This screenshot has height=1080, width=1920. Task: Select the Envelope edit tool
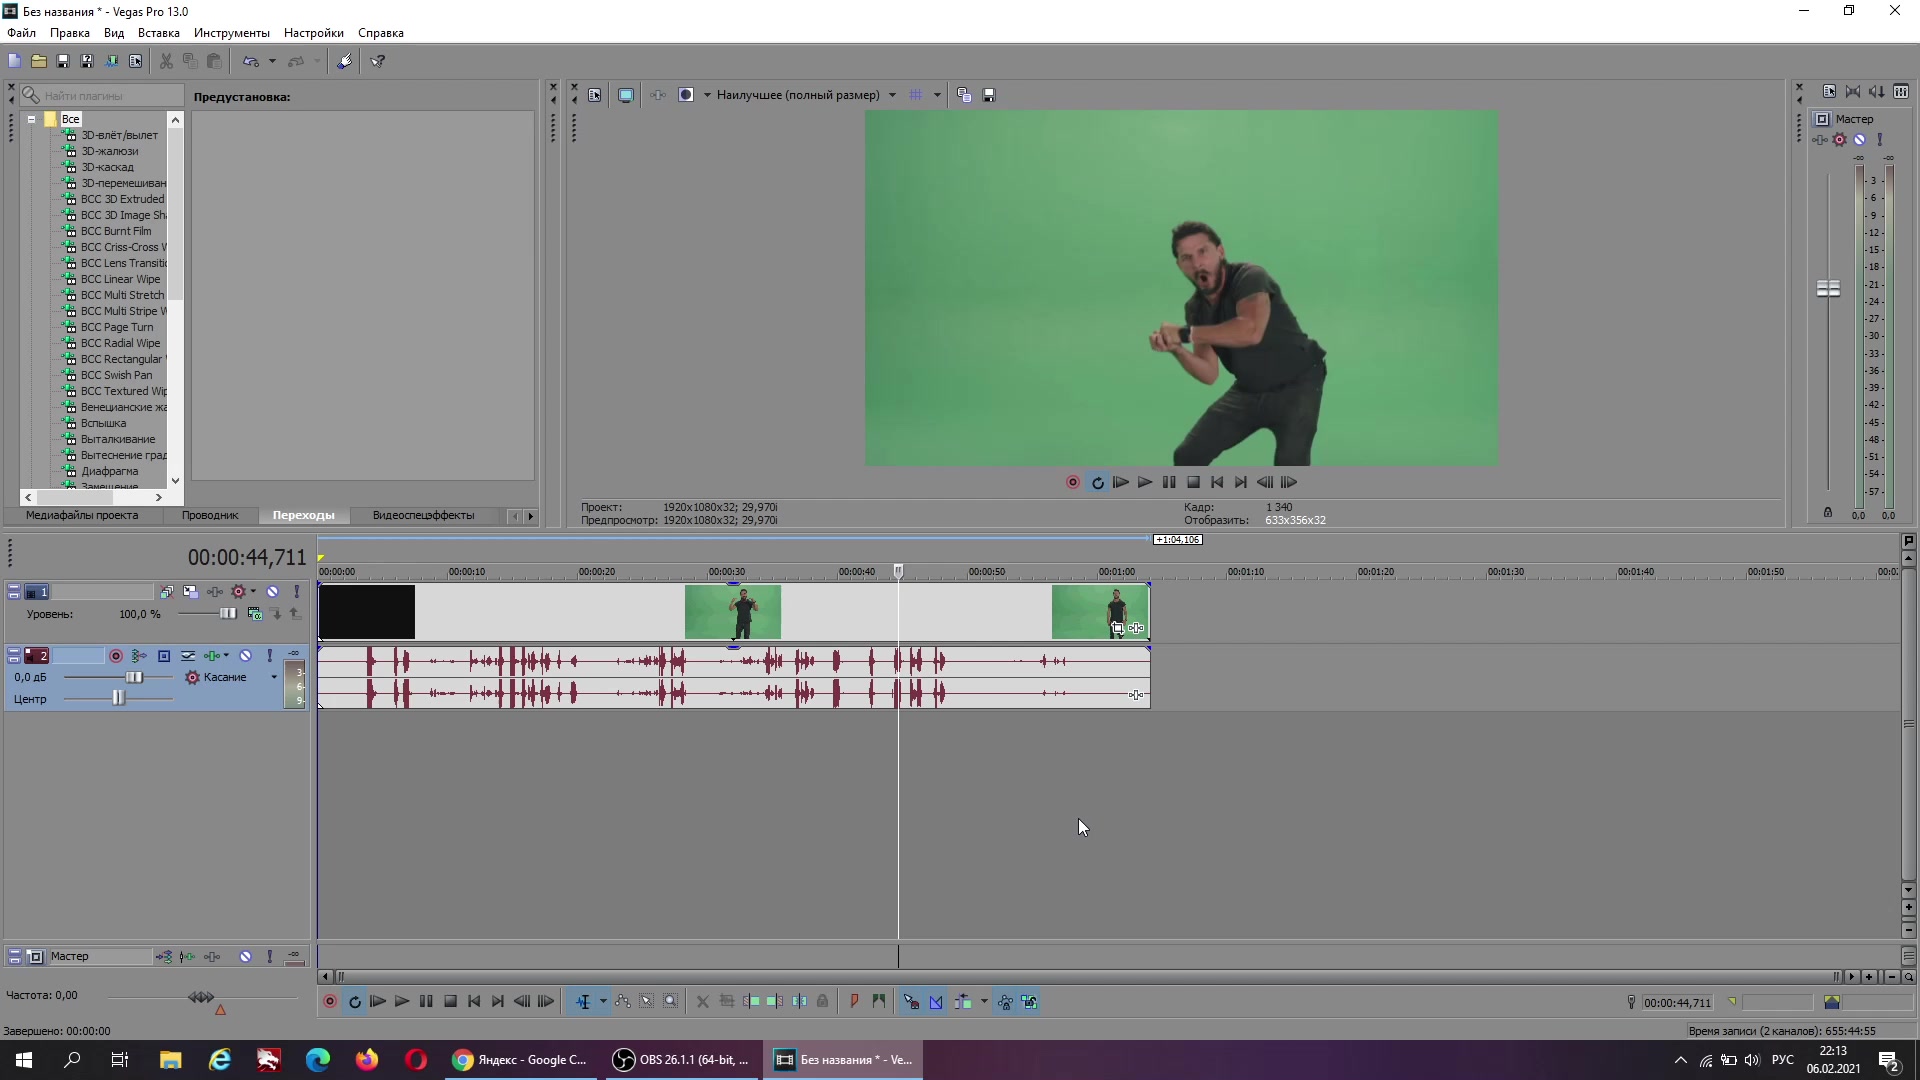pos(623,1002)
